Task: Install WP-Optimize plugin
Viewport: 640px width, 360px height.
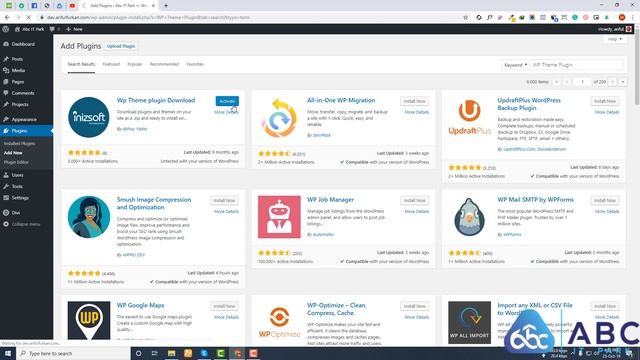Action: tap(414, 306)
